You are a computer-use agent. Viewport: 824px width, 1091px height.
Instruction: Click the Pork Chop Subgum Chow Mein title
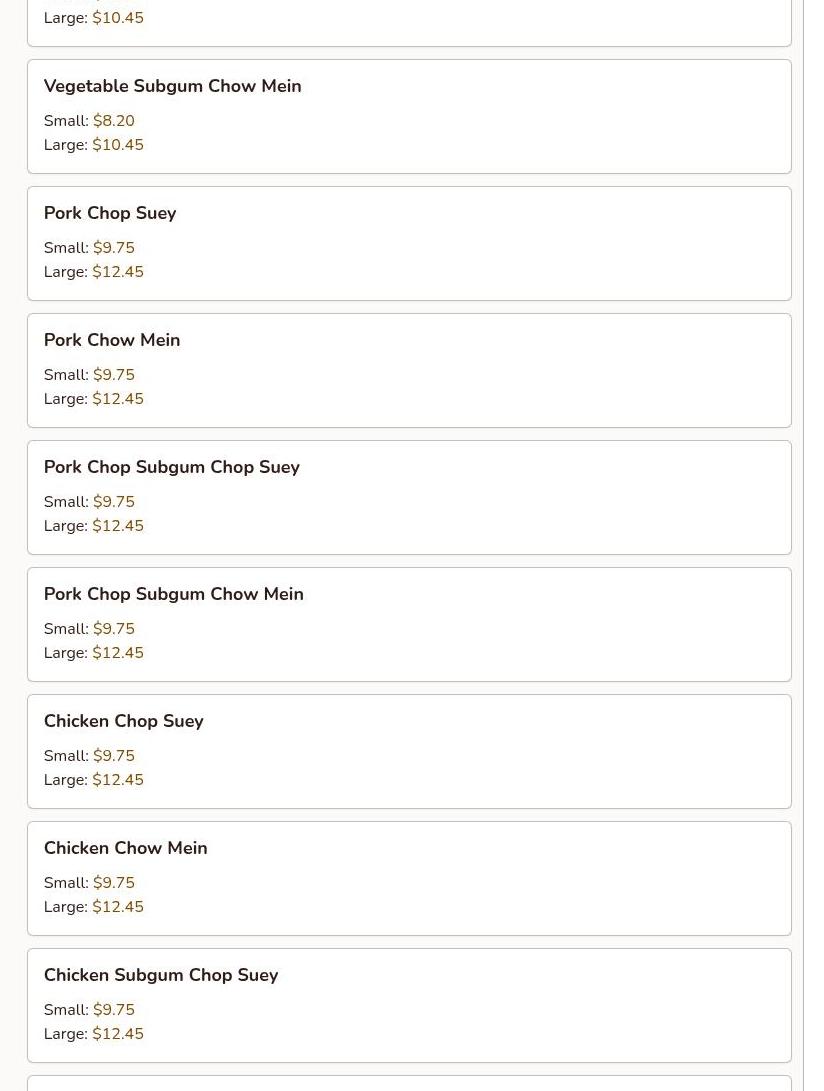click(x=173, y=594)
